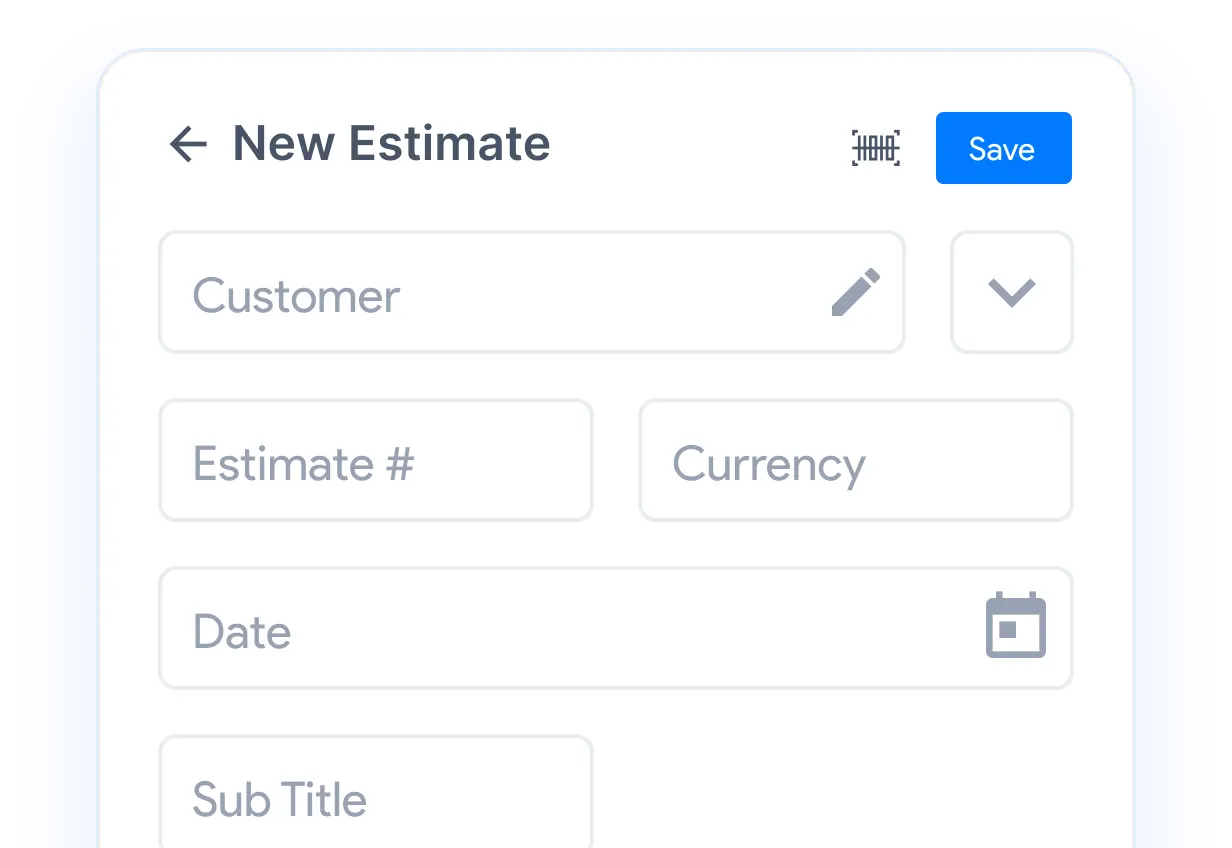Focus the Sub Title field

coord(376,792)
